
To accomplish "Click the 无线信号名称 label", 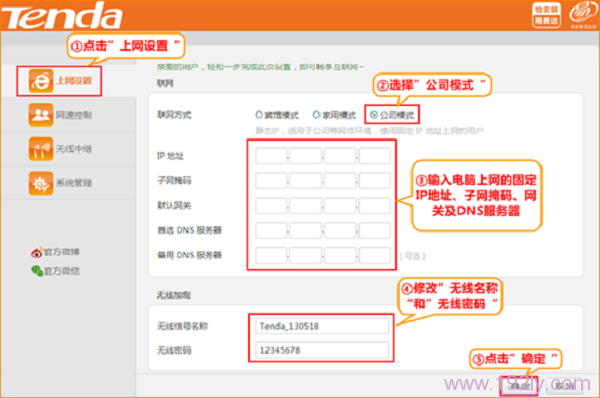I will [183, 326].
